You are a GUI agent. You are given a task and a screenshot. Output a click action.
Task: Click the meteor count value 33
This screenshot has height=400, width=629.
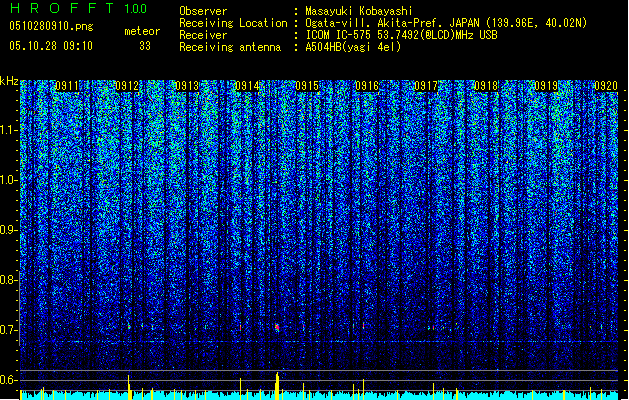tap(145, 46)
